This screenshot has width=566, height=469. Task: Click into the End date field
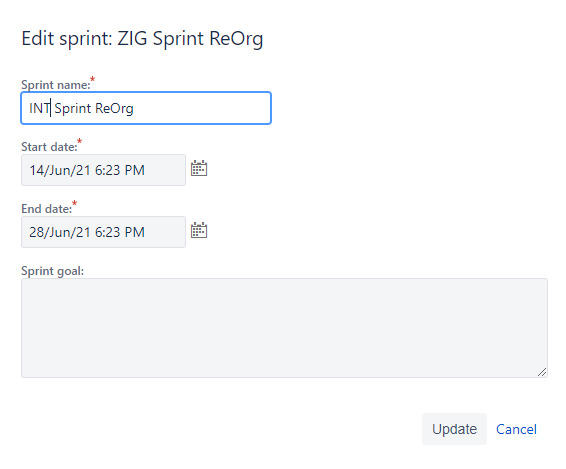coord(103,232)
